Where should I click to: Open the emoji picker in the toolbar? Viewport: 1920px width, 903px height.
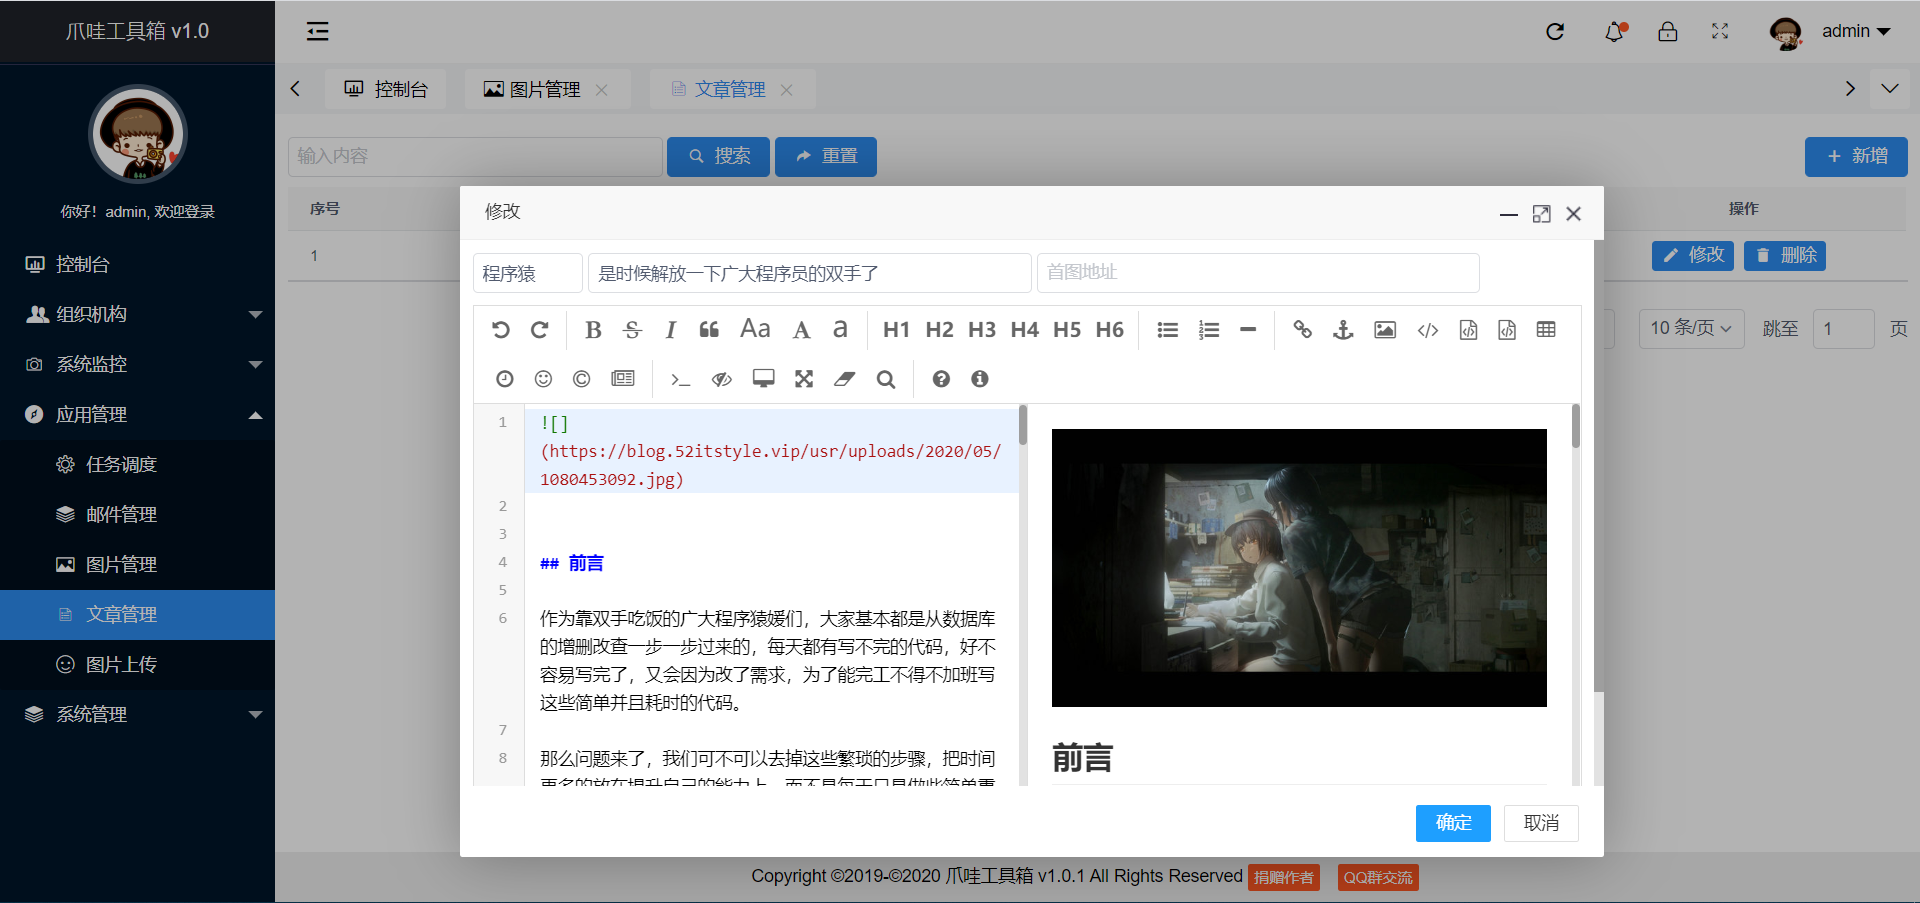tap(543, 379)
